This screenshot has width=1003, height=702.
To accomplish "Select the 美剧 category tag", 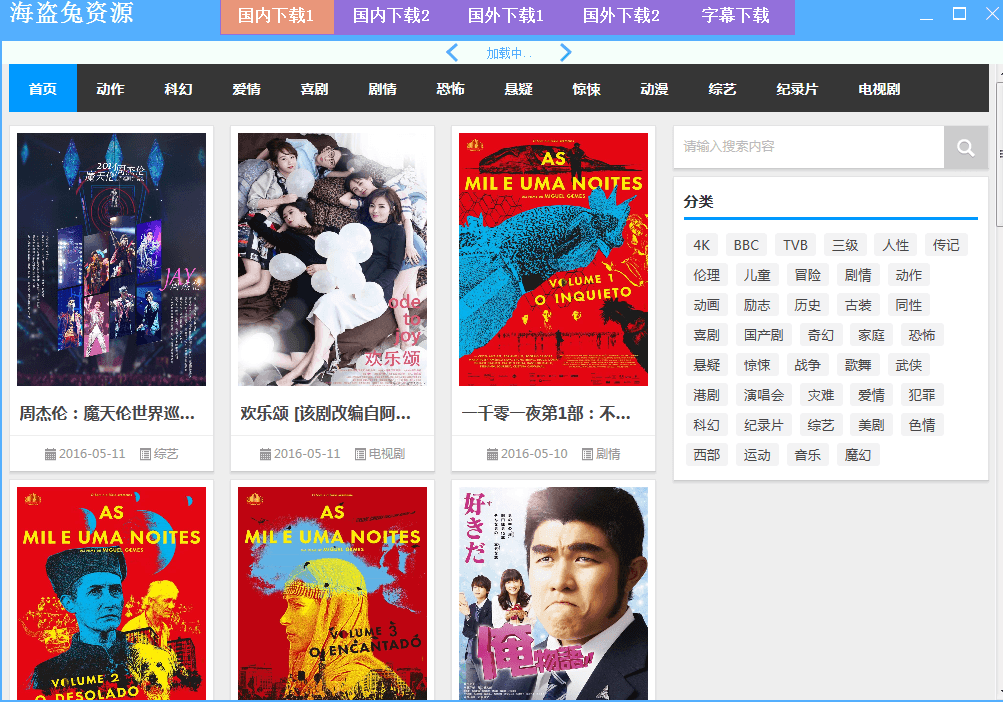I will pos(872,426).
